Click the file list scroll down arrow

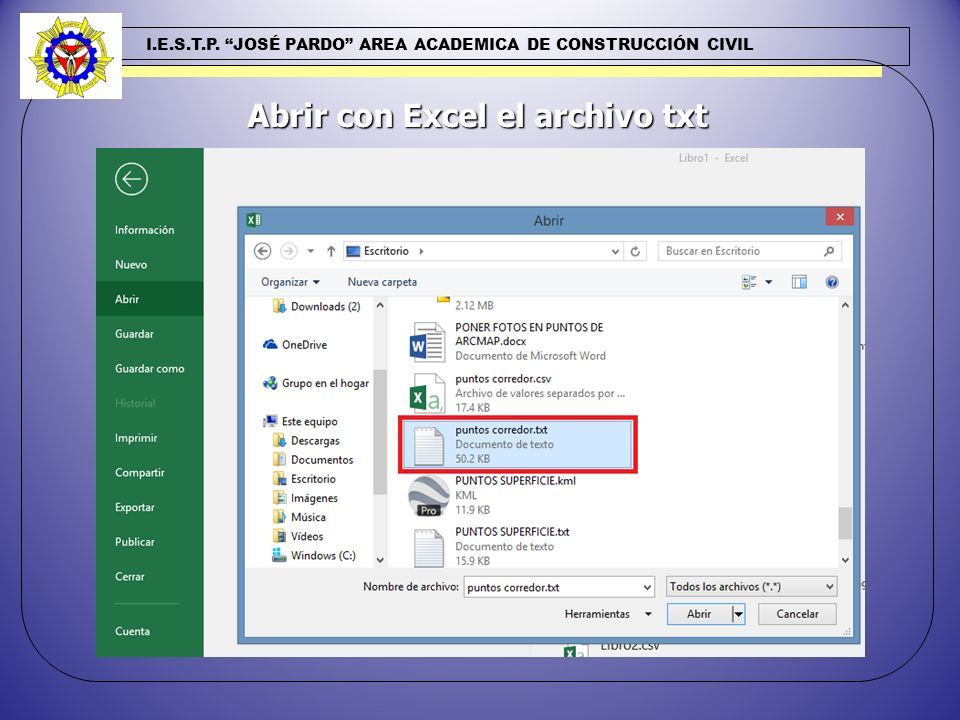[x=845, y=560]
